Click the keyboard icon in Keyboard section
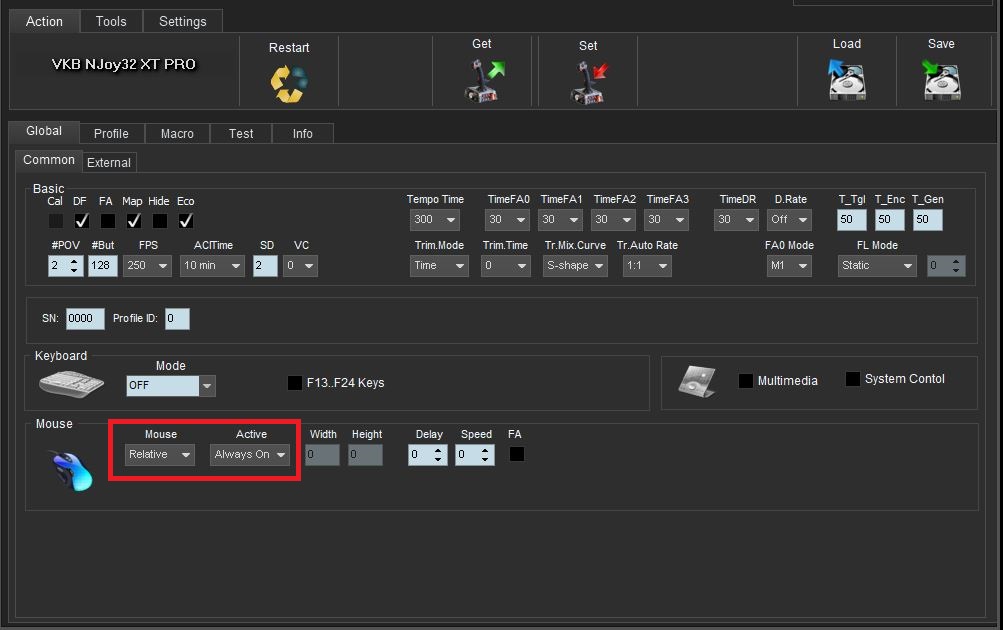Image resolution: width=1003 pixels, height=630 pixels. click(x=71, y=384)
